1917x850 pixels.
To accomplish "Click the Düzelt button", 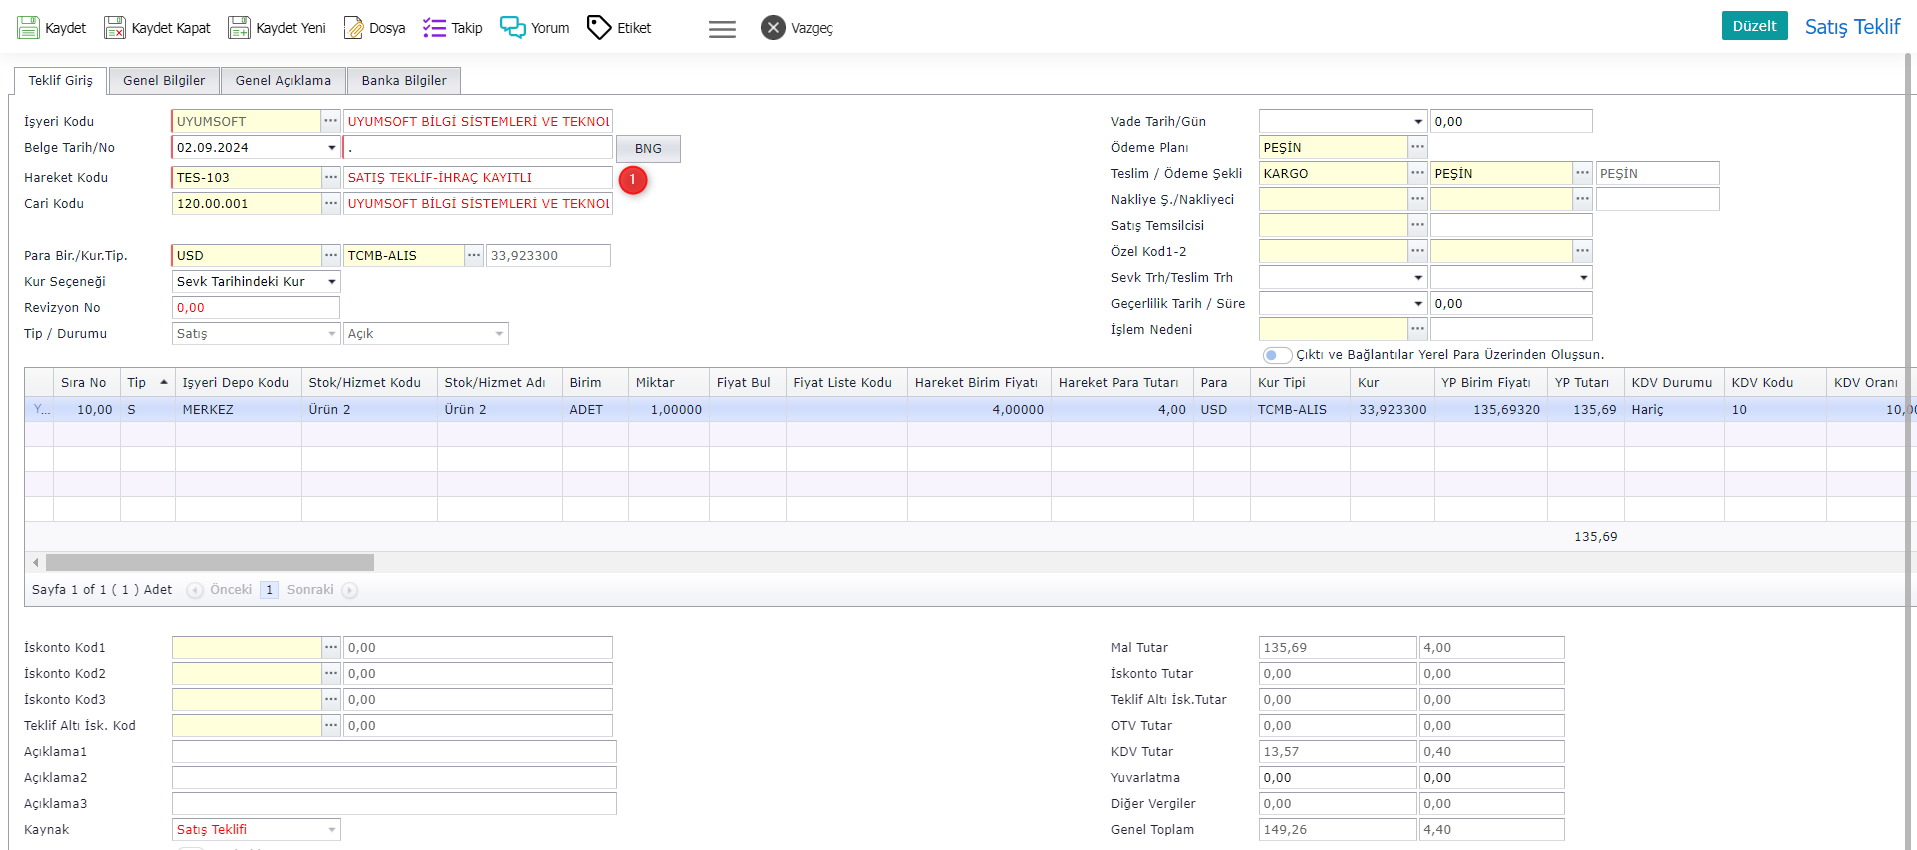I will click(x=1754, y=26).
